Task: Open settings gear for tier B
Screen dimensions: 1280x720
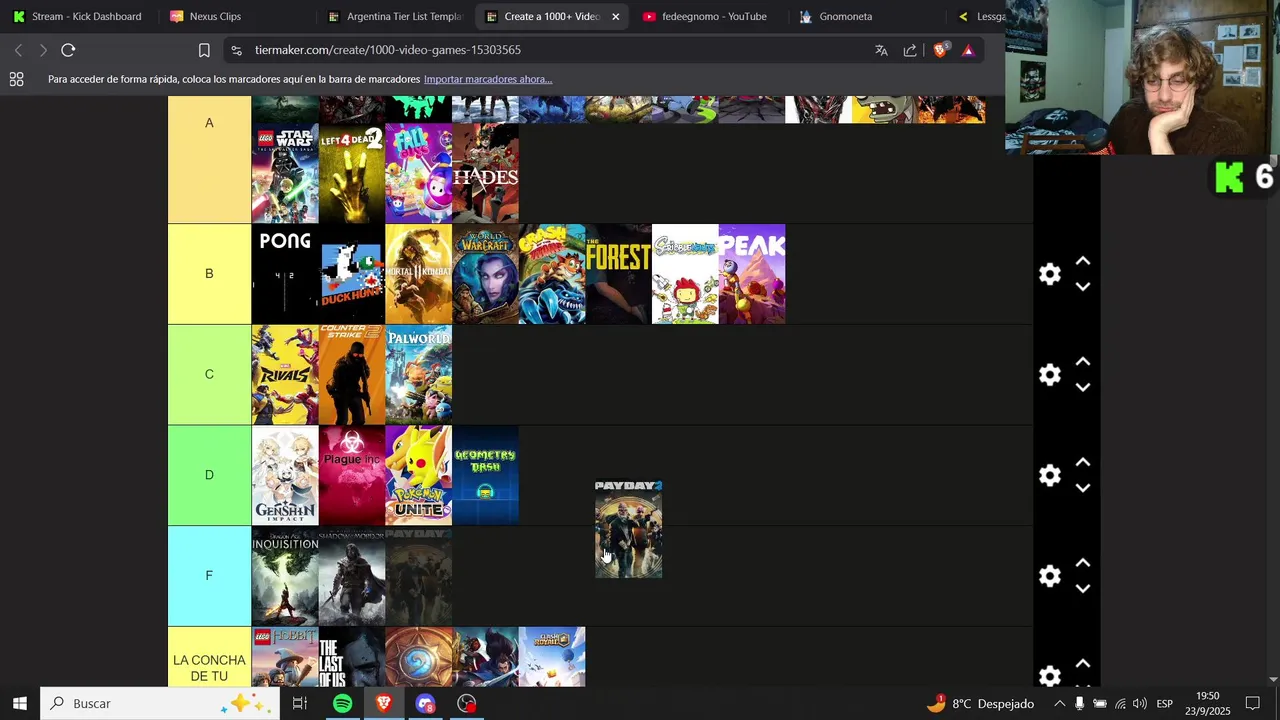Action: coord(1049,274)
